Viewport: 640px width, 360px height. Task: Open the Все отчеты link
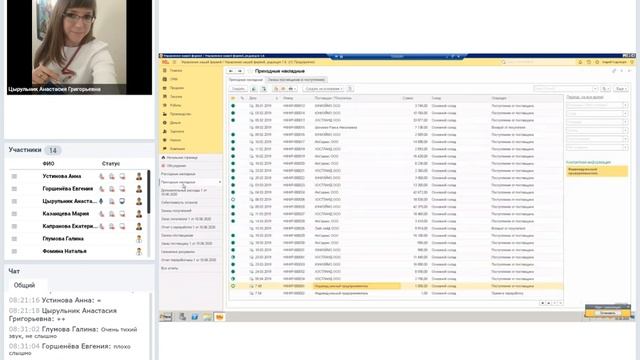coord(169,268)
